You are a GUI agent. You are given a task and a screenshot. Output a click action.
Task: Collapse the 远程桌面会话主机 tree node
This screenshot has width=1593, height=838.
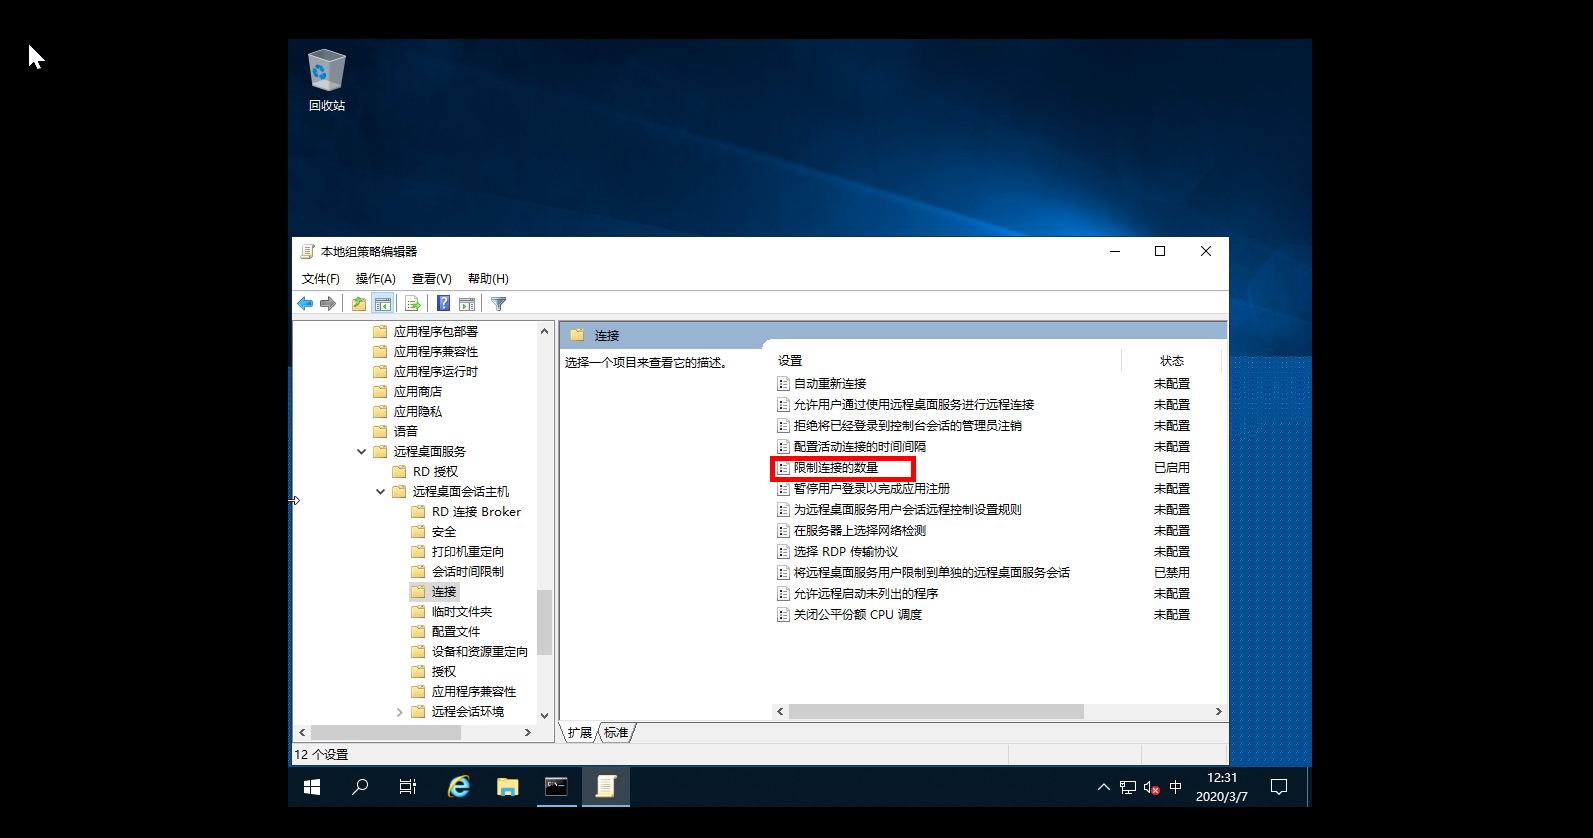(380, 492)
